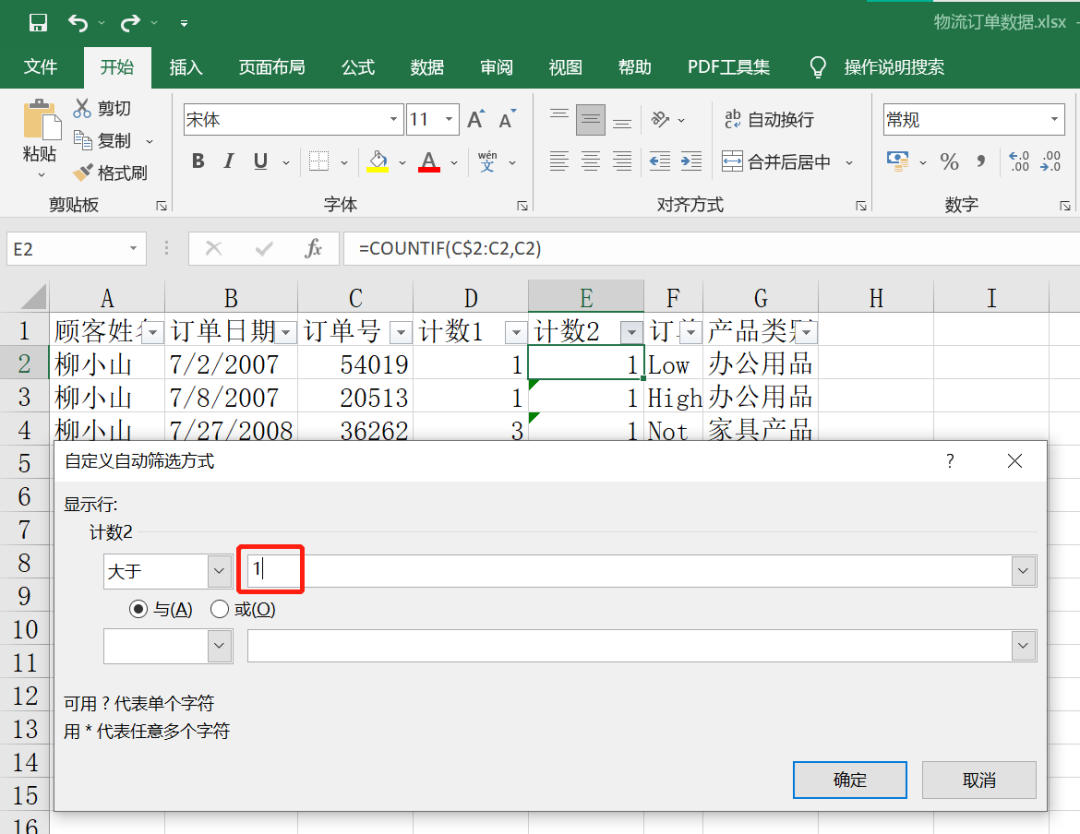Expand the Name Box dropdown for E2
This screenshot has height=834, width=1080.
tap(133, 249)
